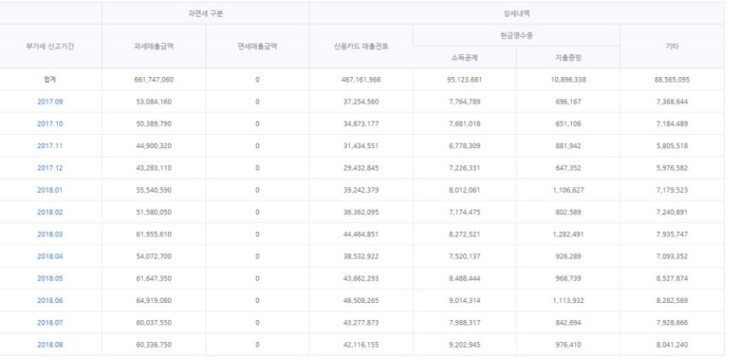Click the 상세내역 group header
The width and height of the screenshot is (740, 360).
pyautogui.click(x=516, y=13)
